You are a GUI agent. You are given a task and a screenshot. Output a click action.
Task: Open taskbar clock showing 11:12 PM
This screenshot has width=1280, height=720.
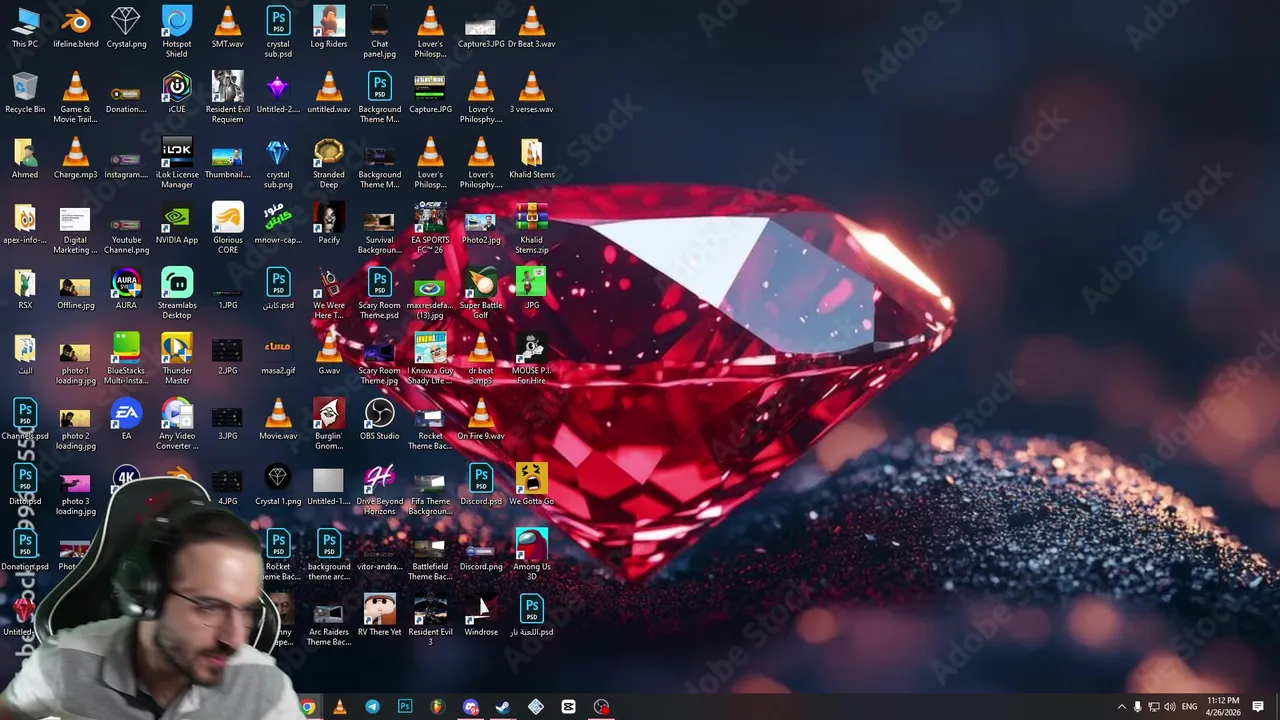pos(1223,706)
